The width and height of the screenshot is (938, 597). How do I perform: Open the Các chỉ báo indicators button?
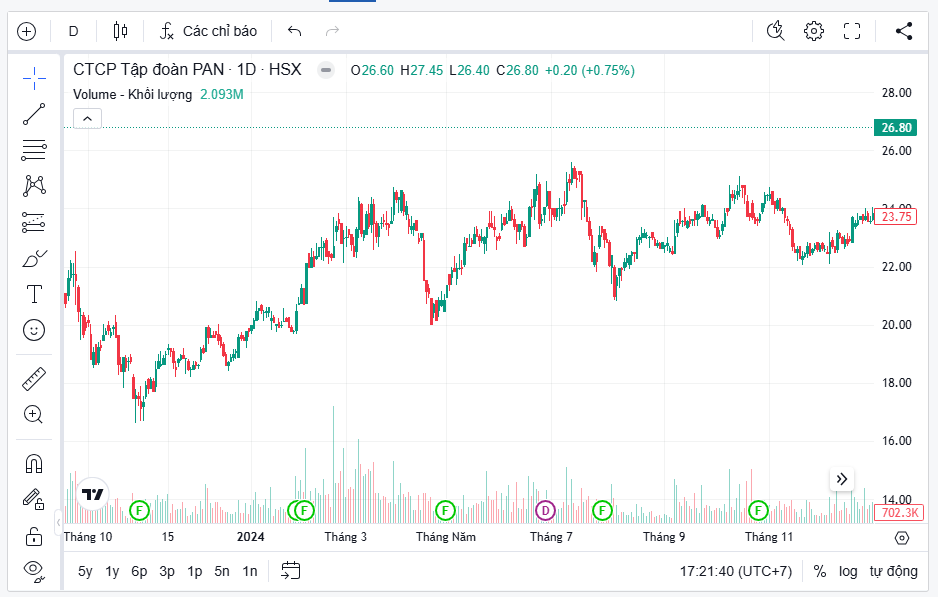[x=208, y=31]
